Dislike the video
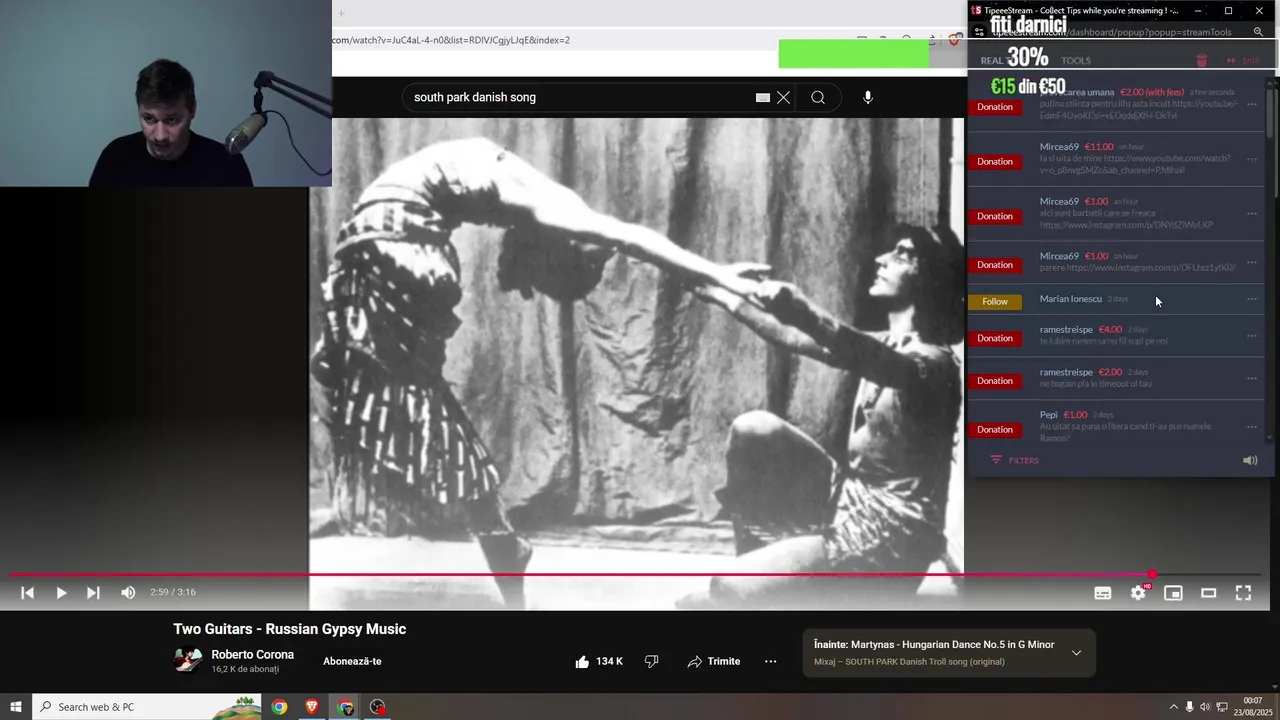 pos(651,661)
